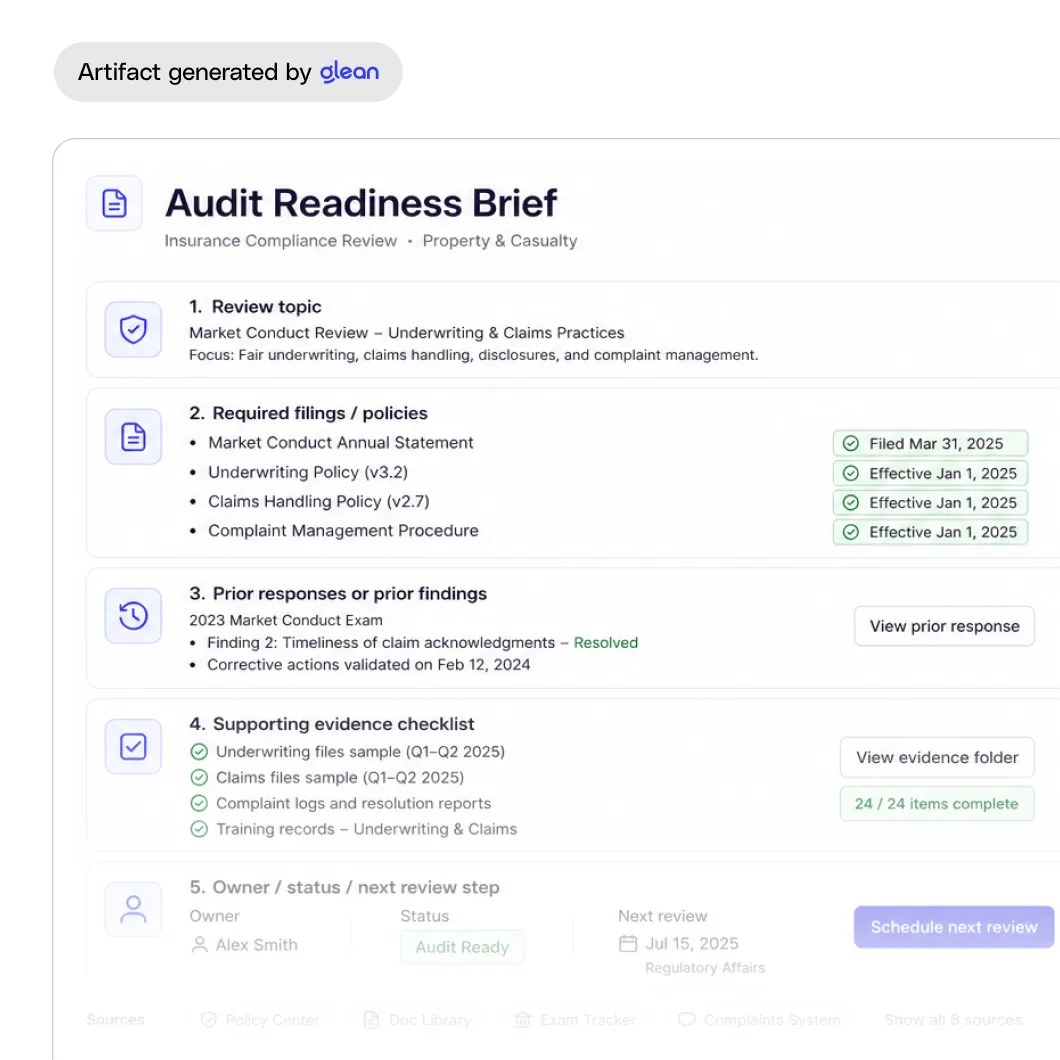Open View prior response
This screenshot has width=1060, height=1060.
click(944, 626)
